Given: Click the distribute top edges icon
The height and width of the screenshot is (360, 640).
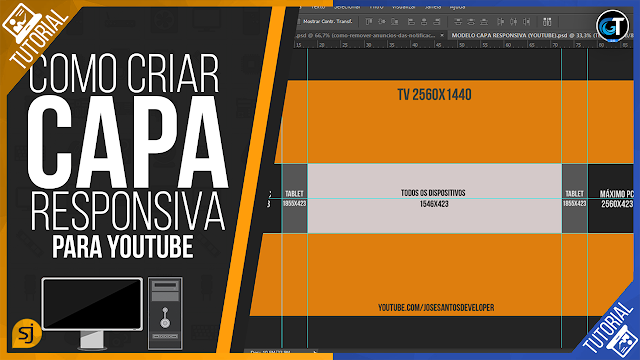Looking at the screenshot, I should pos(458,22).
